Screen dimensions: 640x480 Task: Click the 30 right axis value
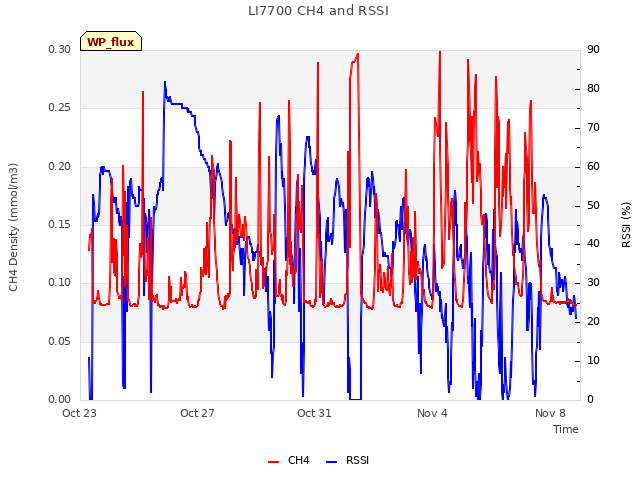(593, 282)
